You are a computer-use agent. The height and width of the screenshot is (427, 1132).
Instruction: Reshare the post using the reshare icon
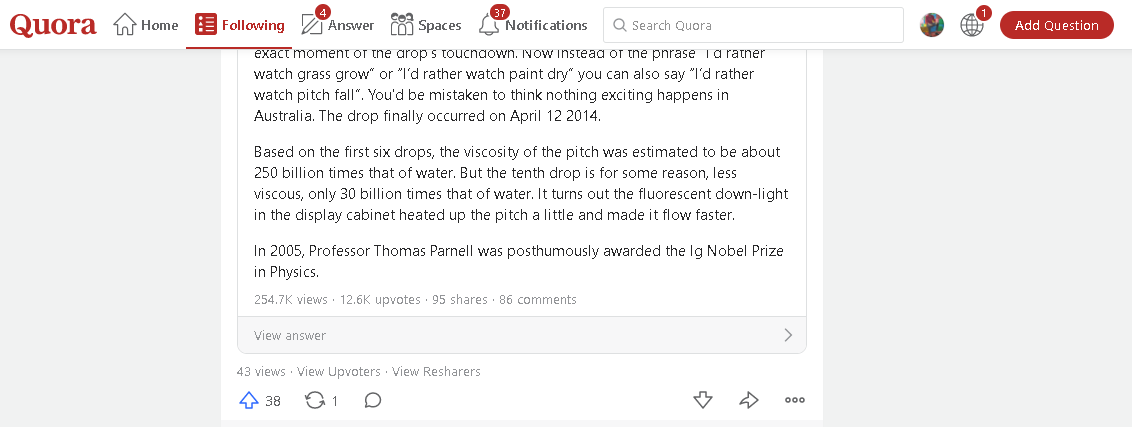point(315,400)
